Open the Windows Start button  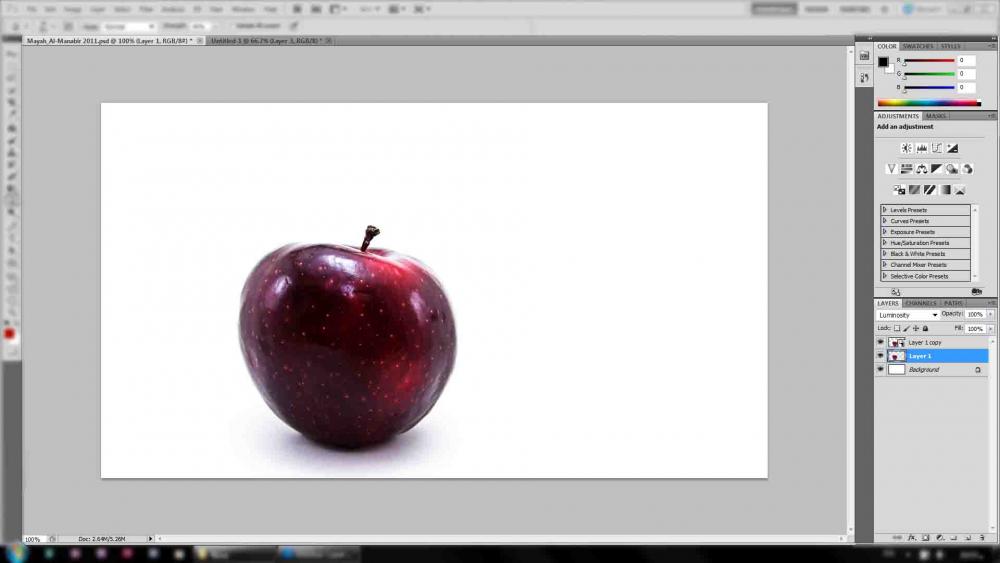coord(15,553)
